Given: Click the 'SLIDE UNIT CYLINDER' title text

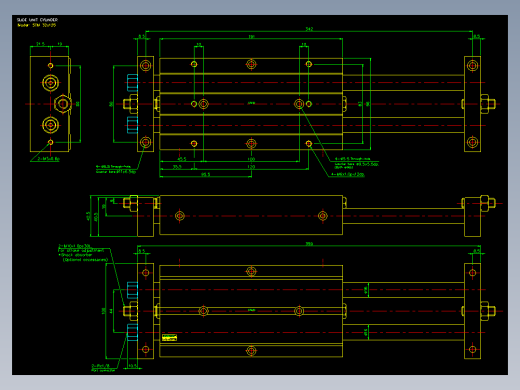Looking at the screenshot, I should (x=37, y=20).
